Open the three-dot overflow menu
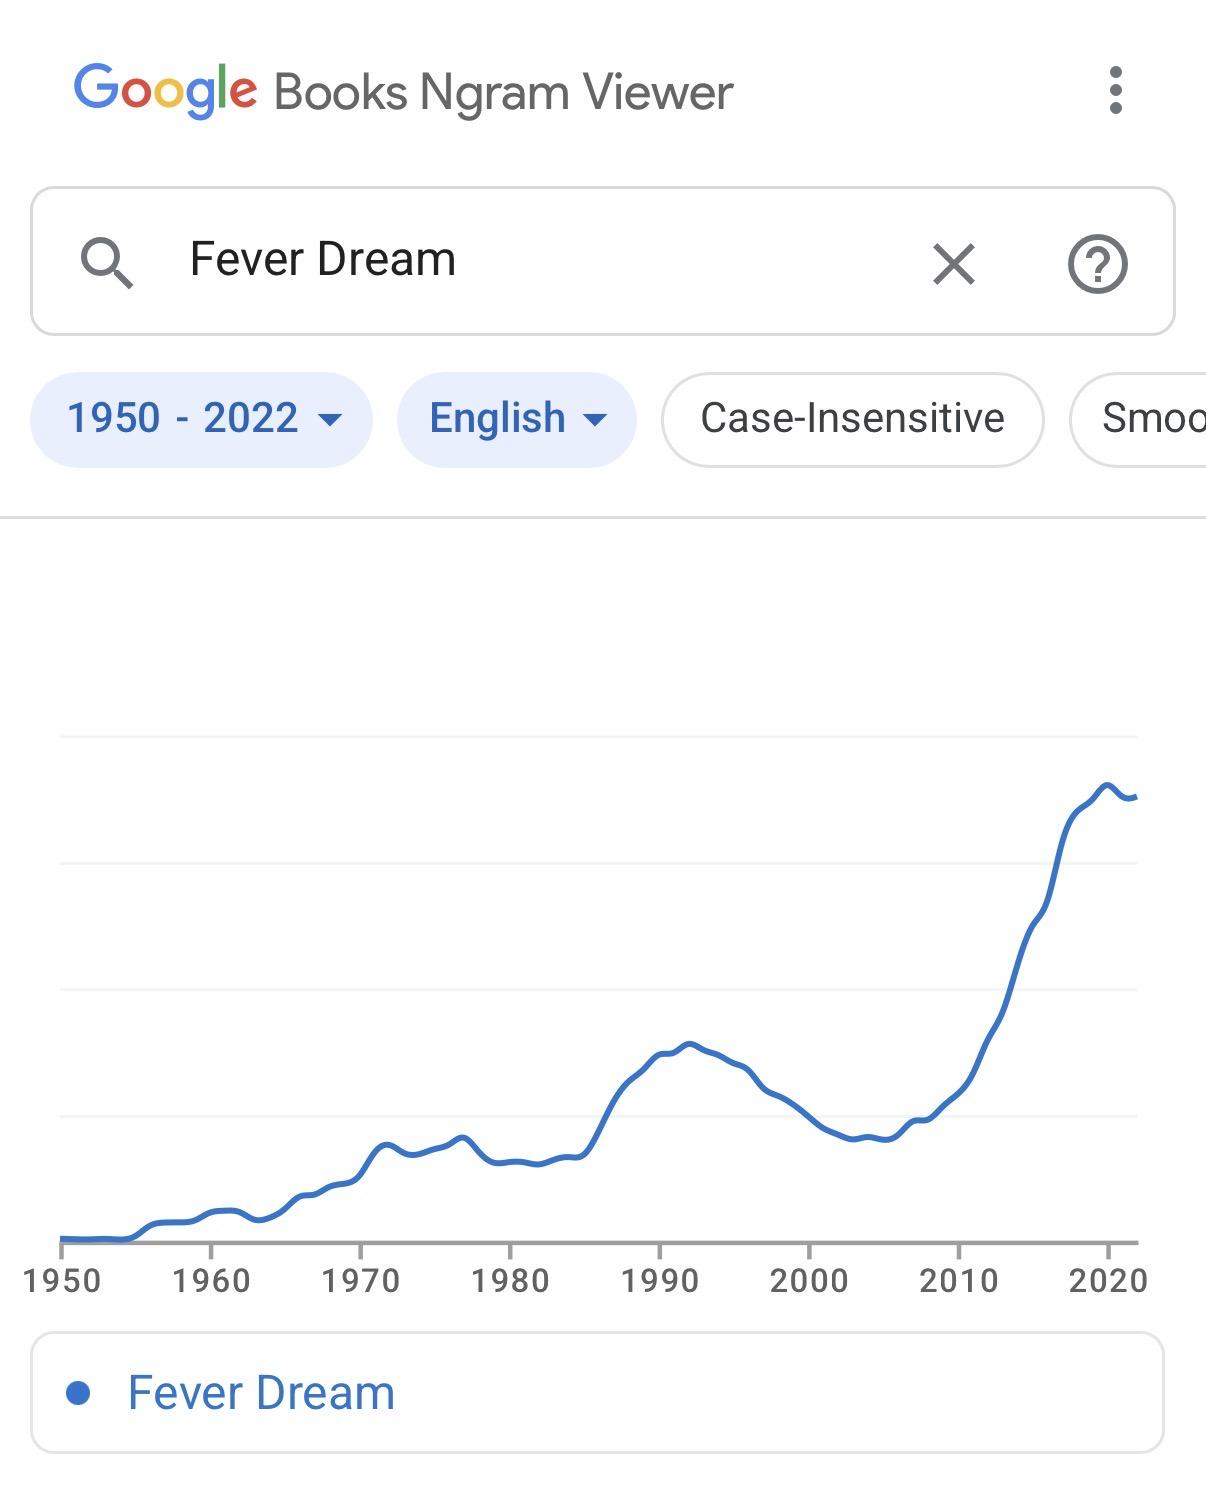Screen dimensions: 1206x1512 [x=1116, y=91]
